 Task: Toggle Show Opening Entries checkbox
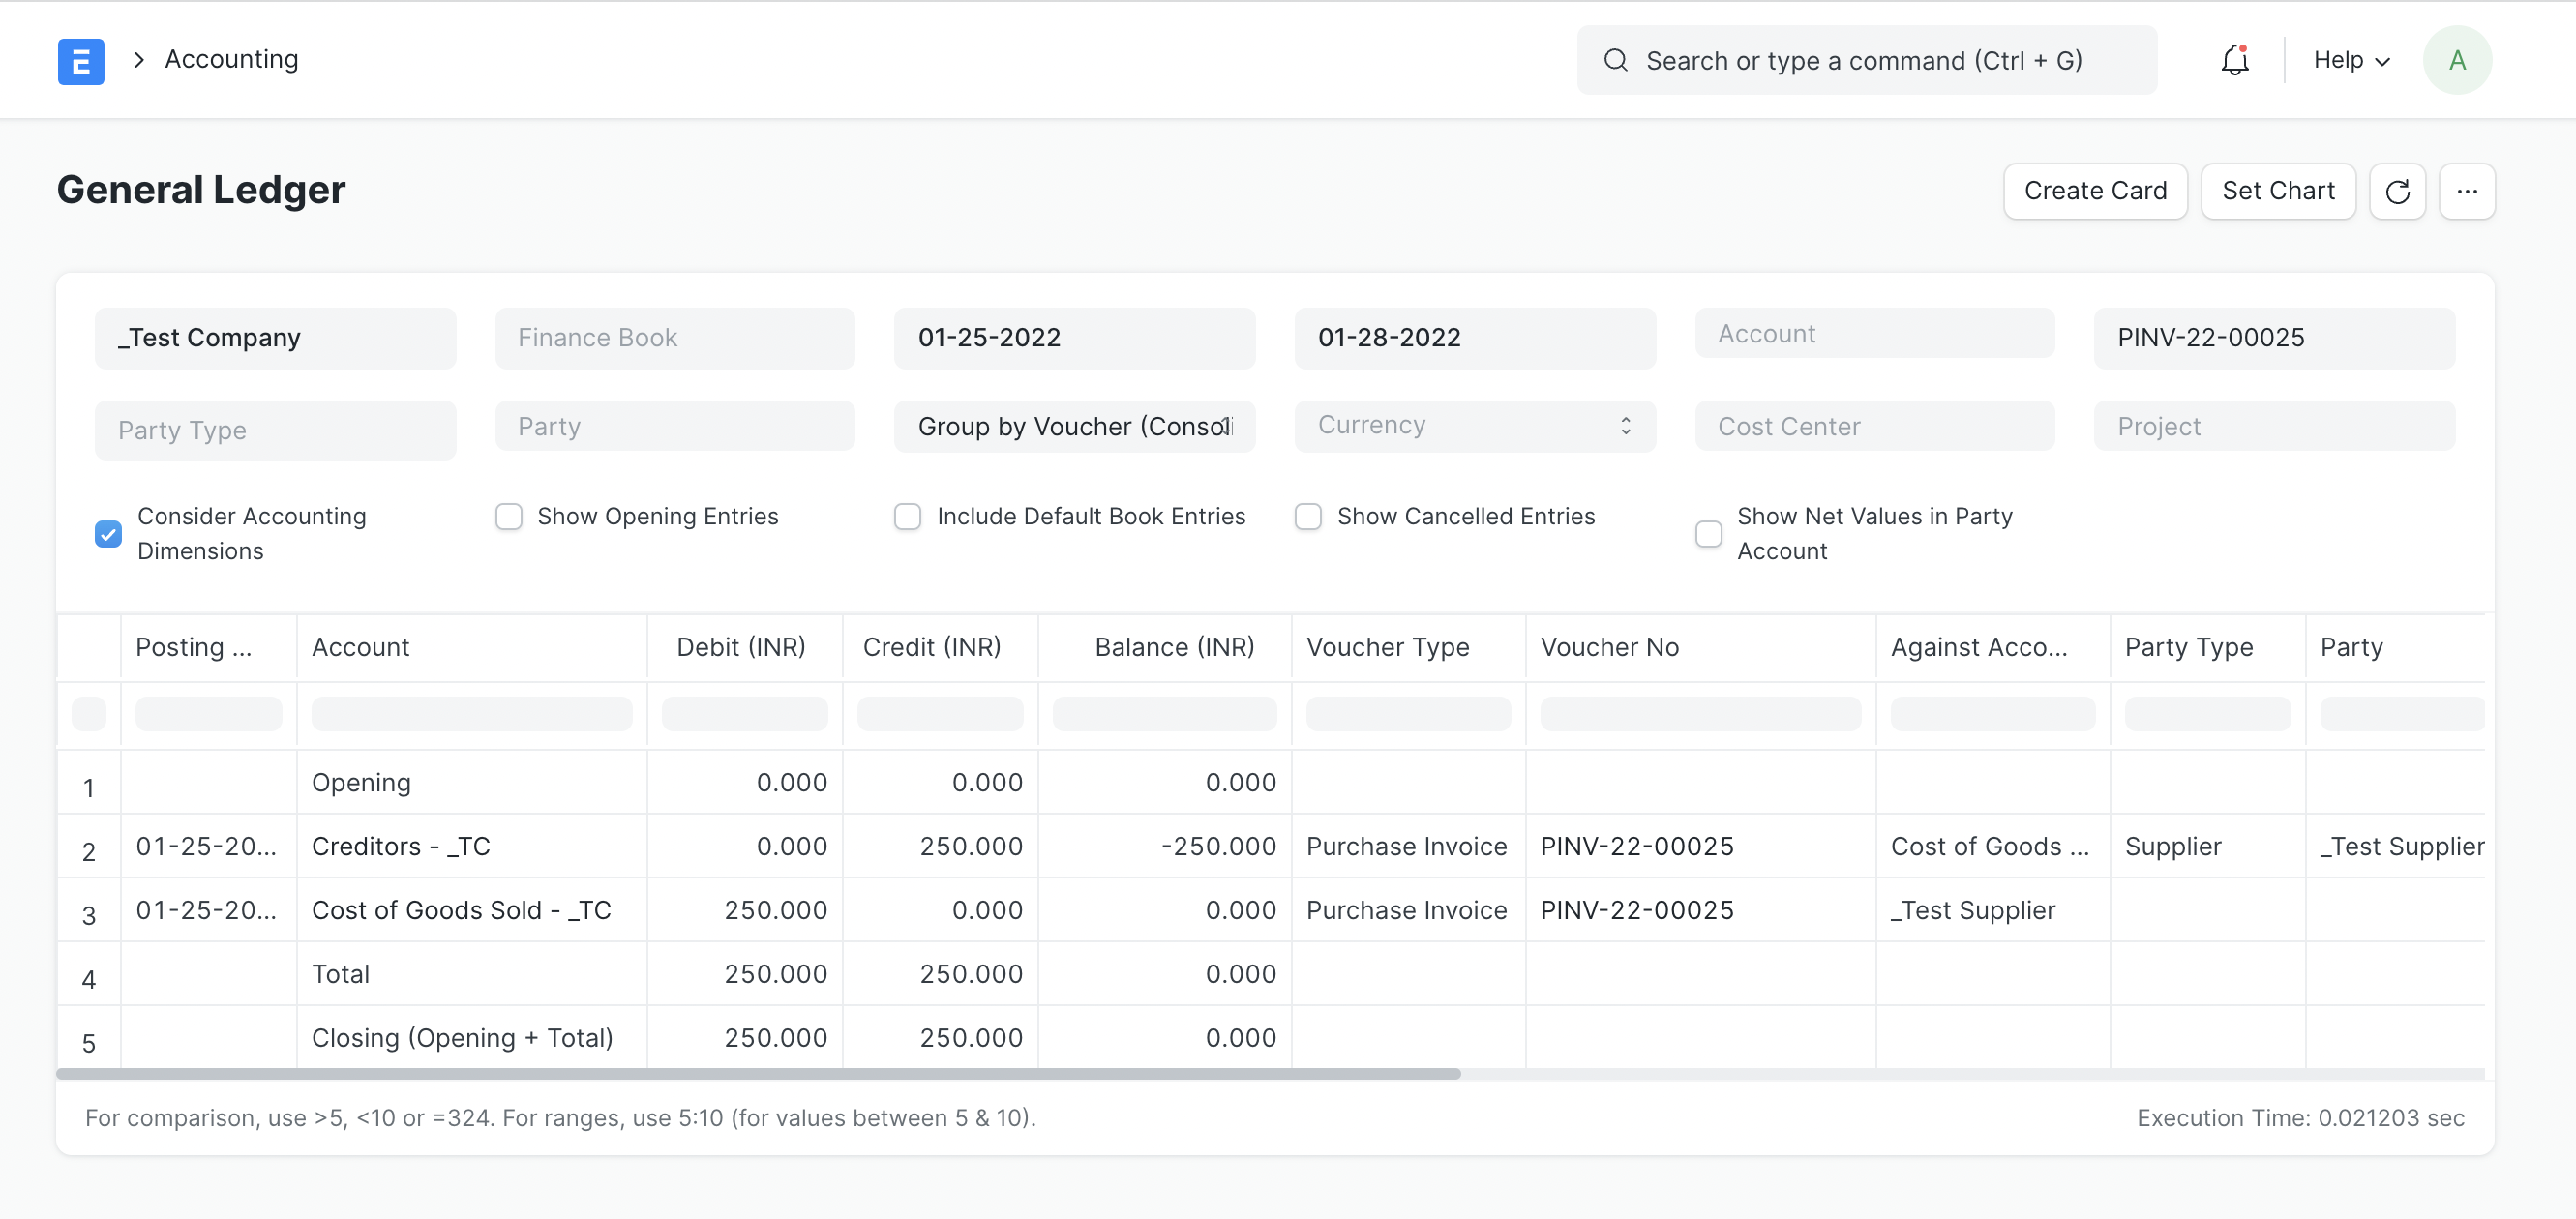(508, 516)
